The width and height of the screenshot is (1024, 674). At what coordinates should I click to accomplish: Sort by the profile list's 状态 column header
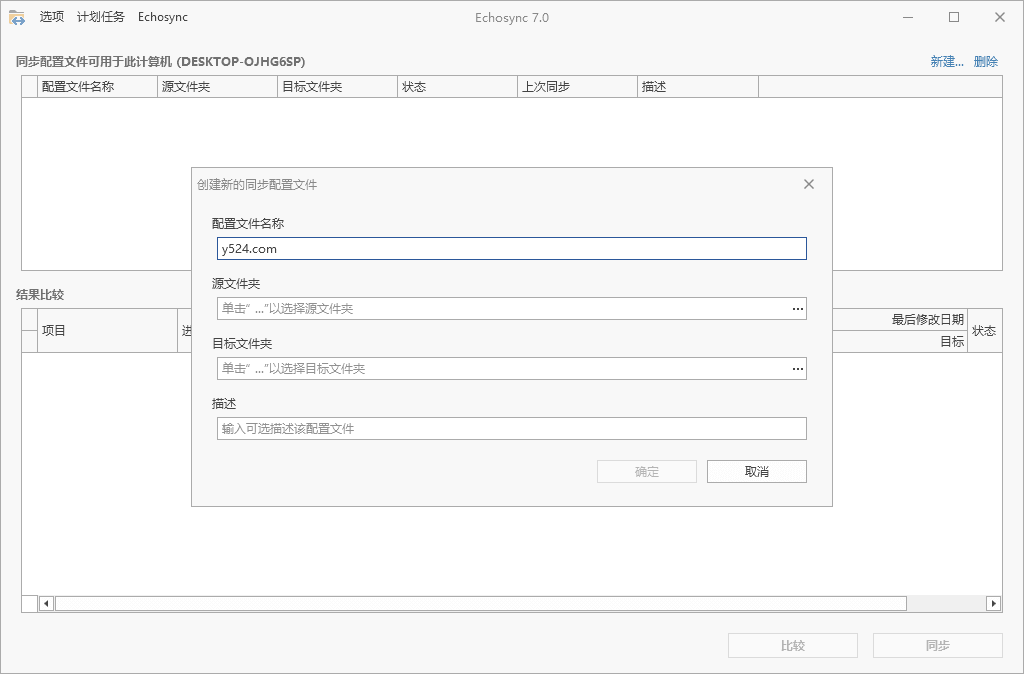[x=457, y=87]
